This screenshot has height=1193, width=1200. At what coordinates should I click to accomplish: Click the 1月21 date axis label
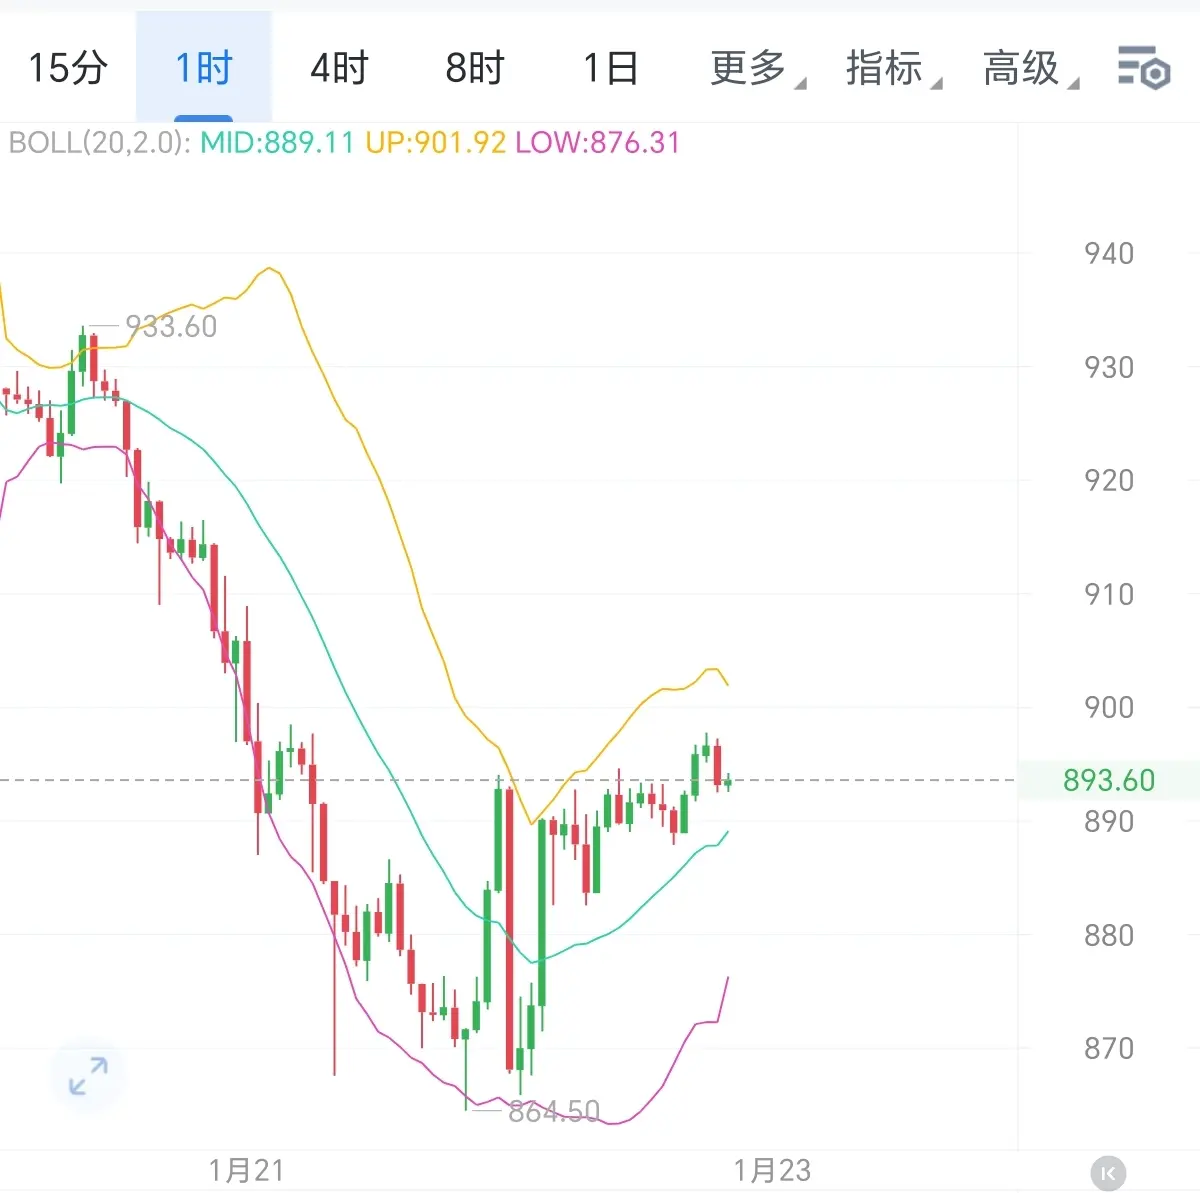(x=246, y=1170)
